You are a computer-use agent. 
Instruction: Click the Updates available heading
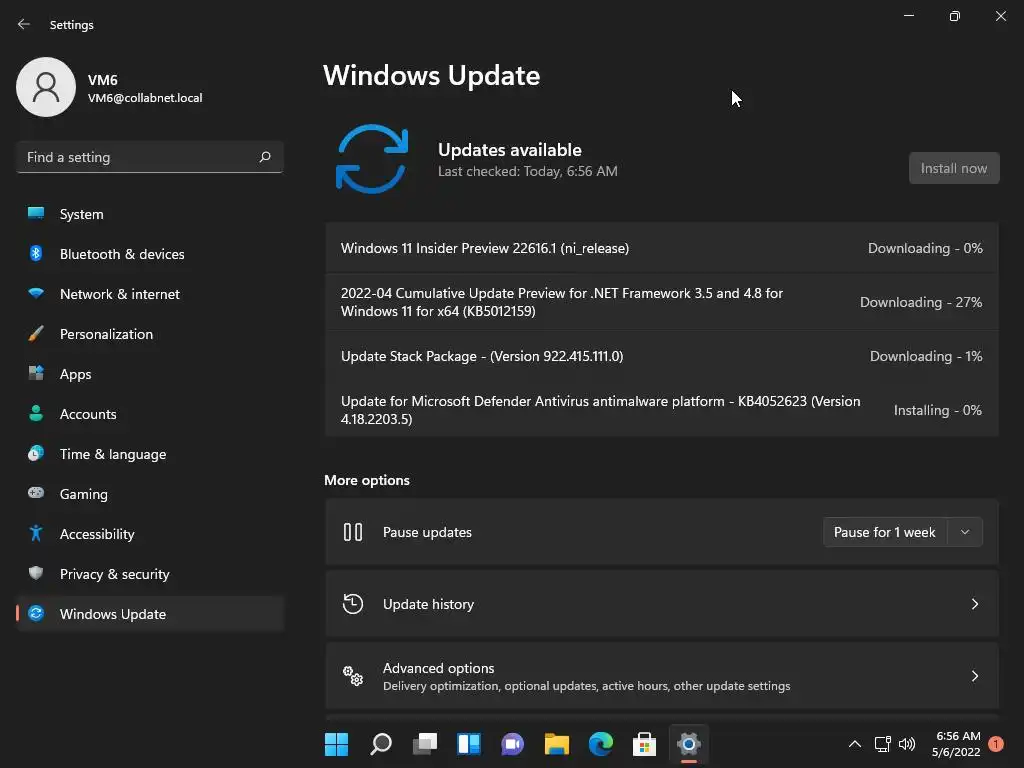509,150
